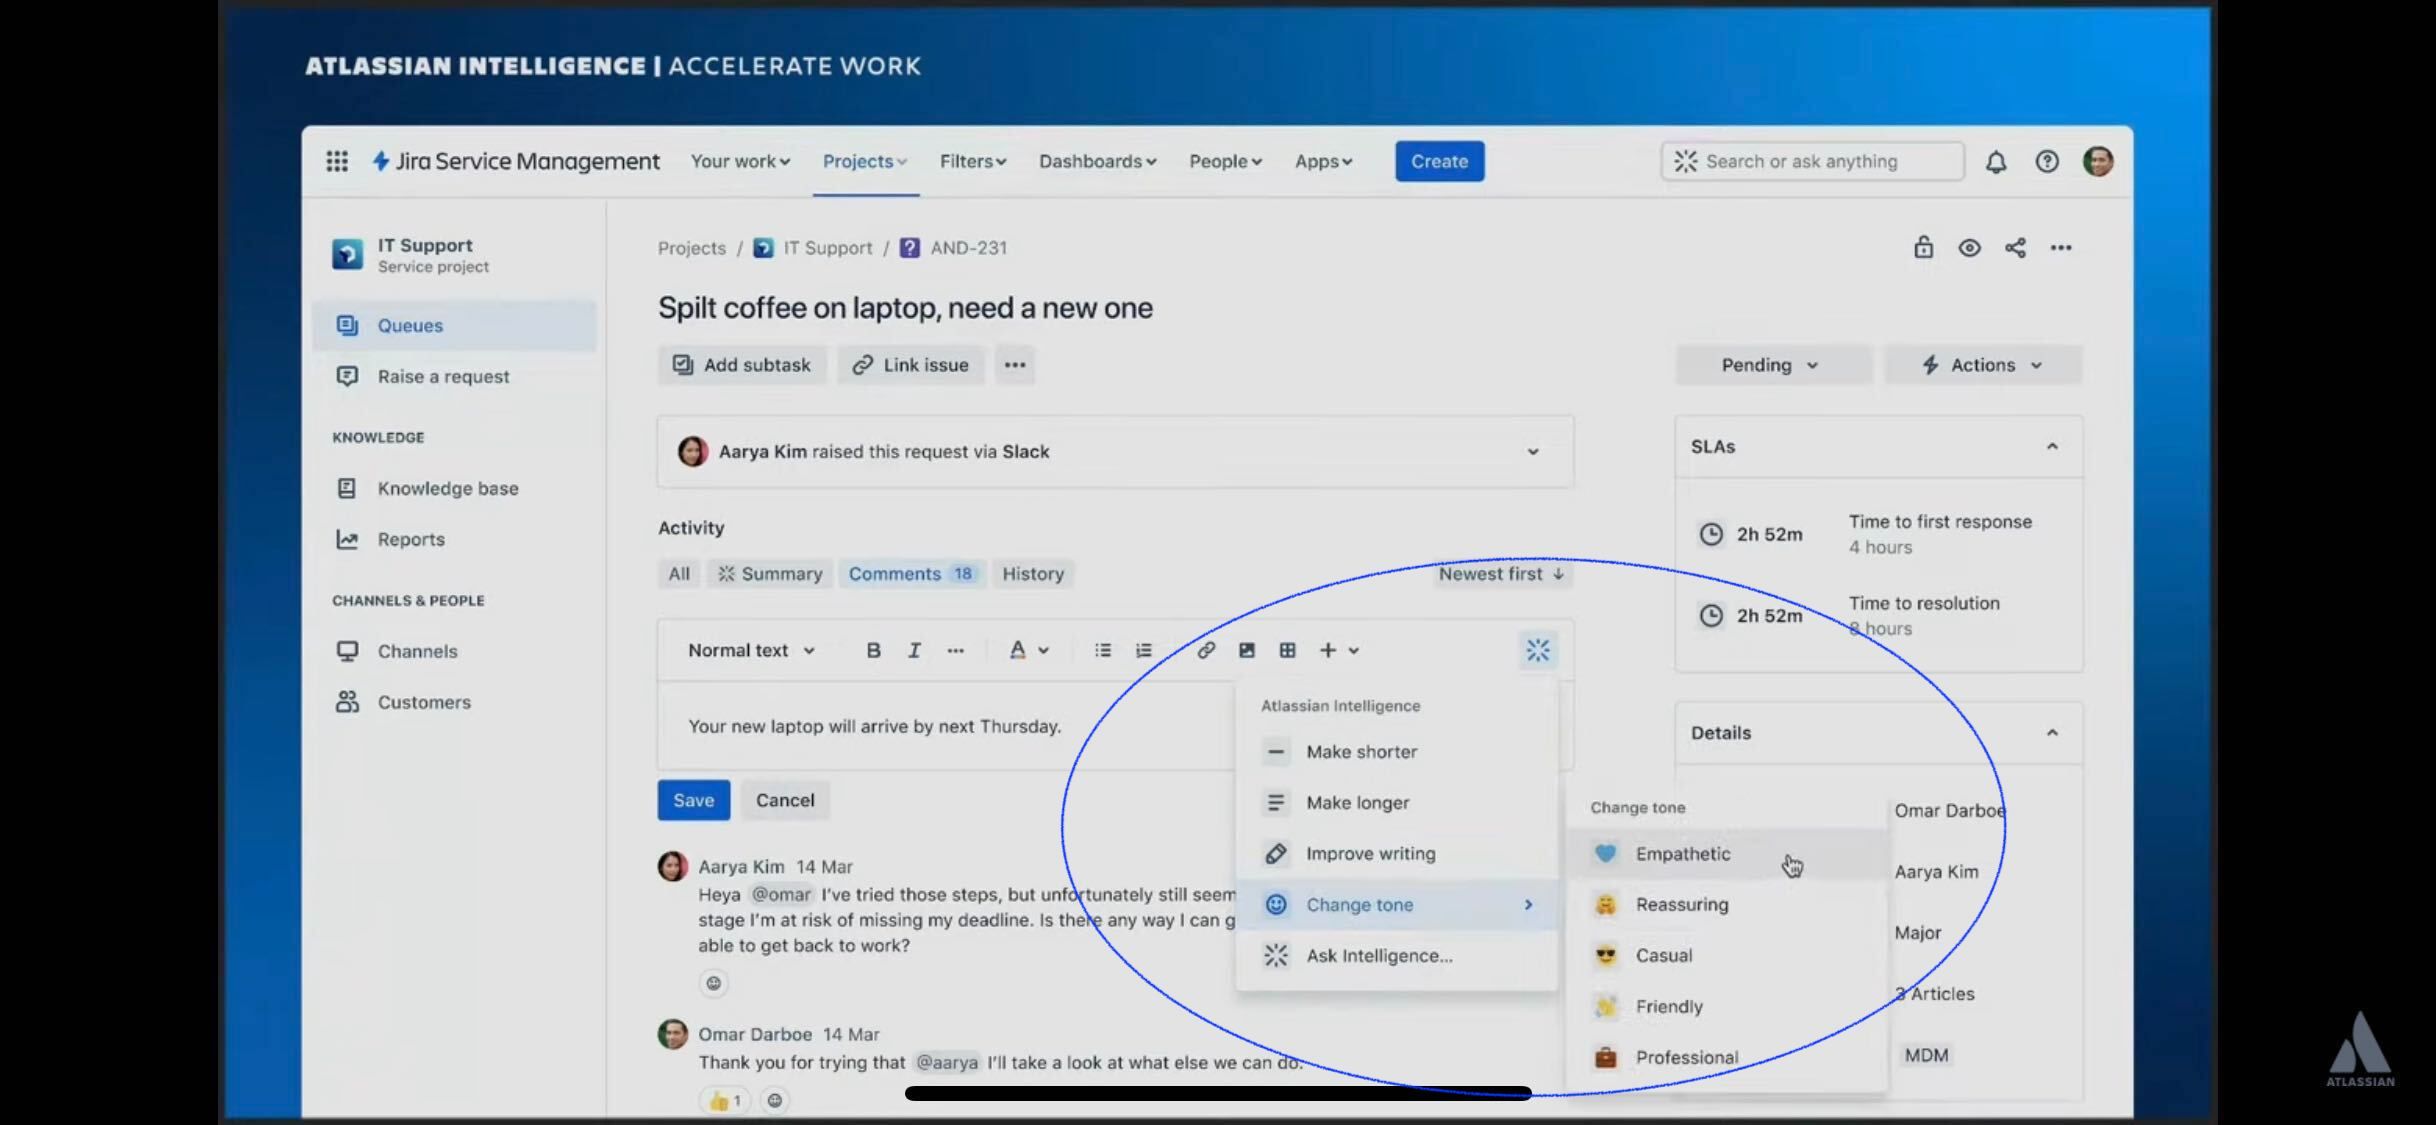Open Reports in the sidebar
The image size is (2436, 1125).
pos(455,539)
